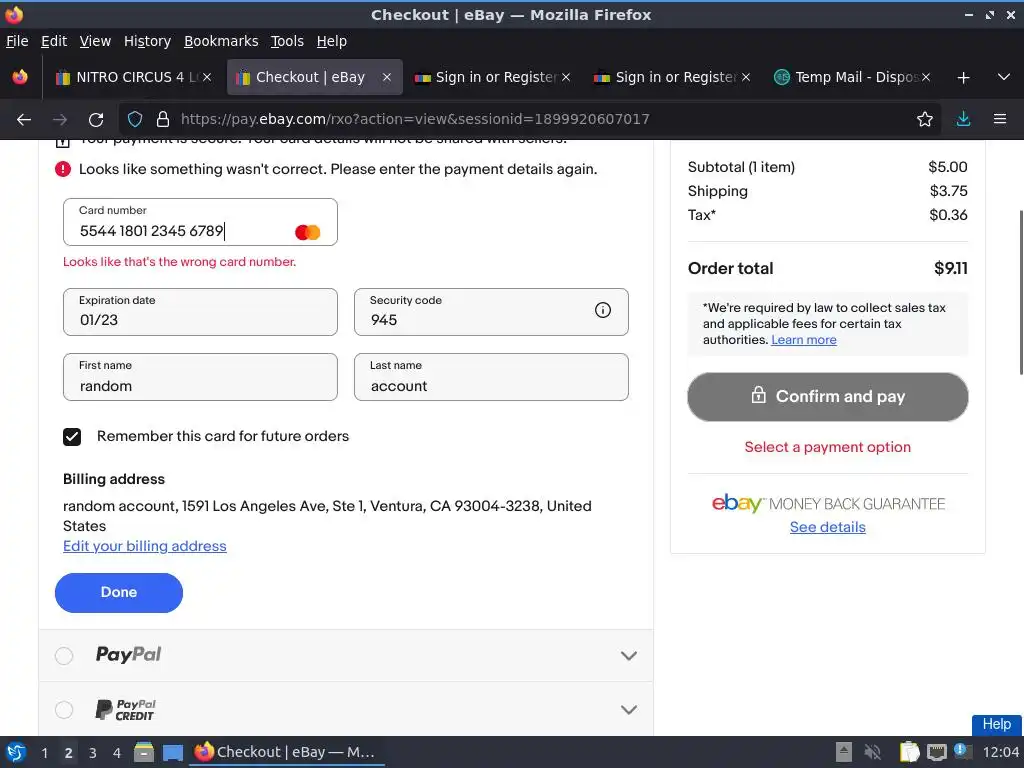Click the Mastercard logo in card field

(x=308, y=232)
